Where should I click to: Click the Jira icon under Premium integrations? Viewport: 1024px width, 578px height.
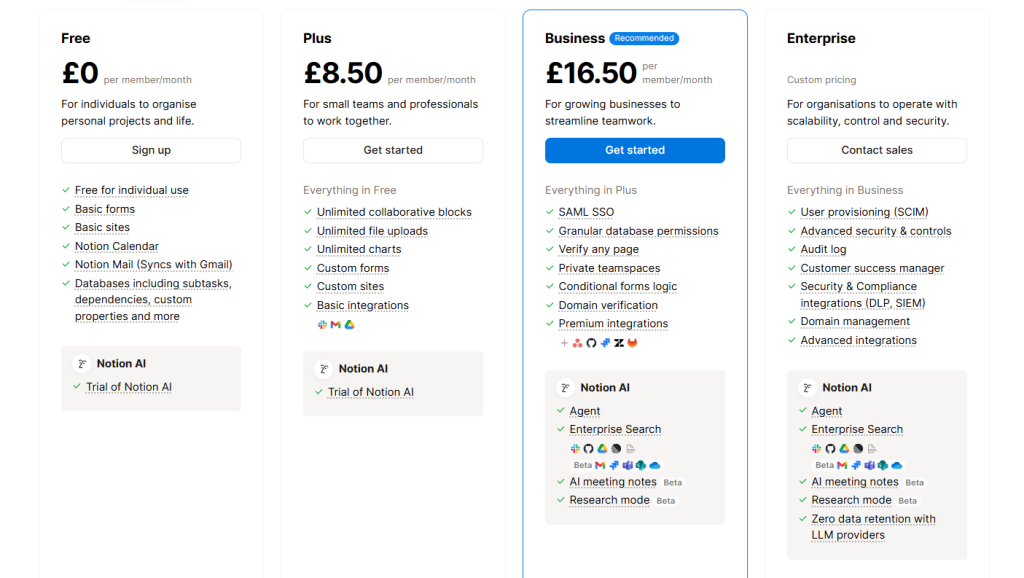tap(605, 343)
